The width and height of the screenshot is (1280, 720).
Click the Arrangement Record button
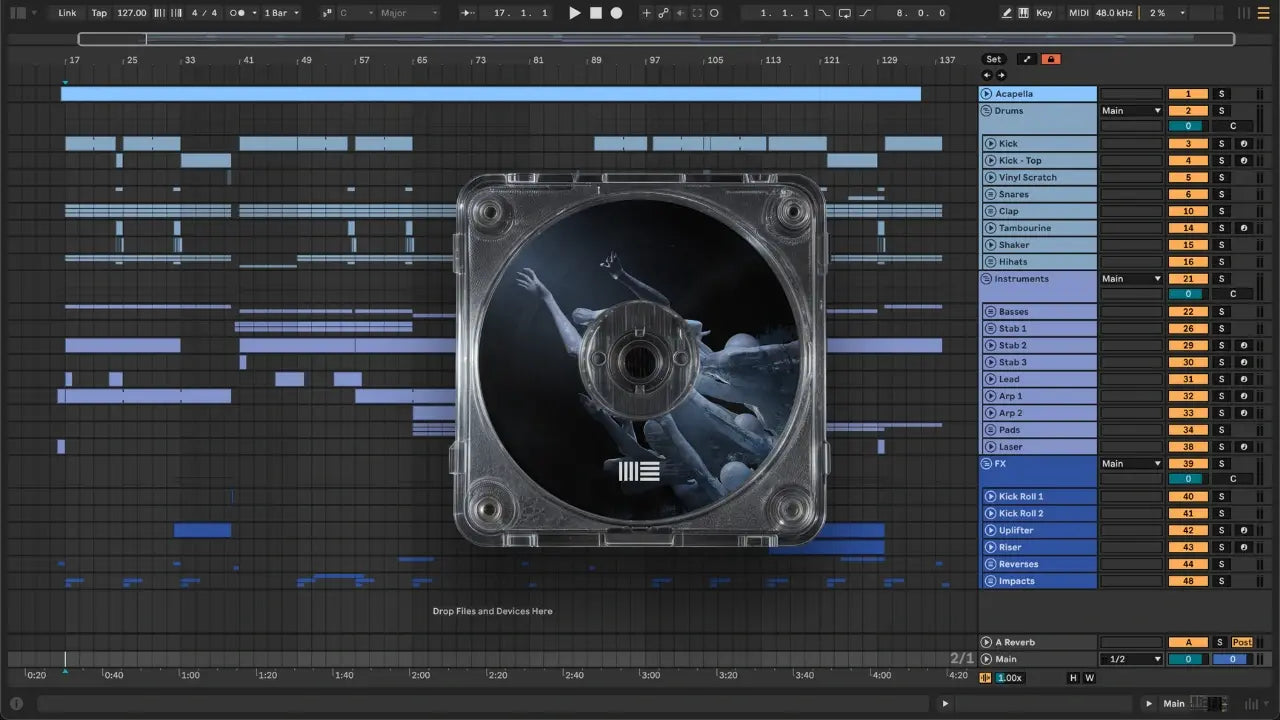click(x=616, y=13)
